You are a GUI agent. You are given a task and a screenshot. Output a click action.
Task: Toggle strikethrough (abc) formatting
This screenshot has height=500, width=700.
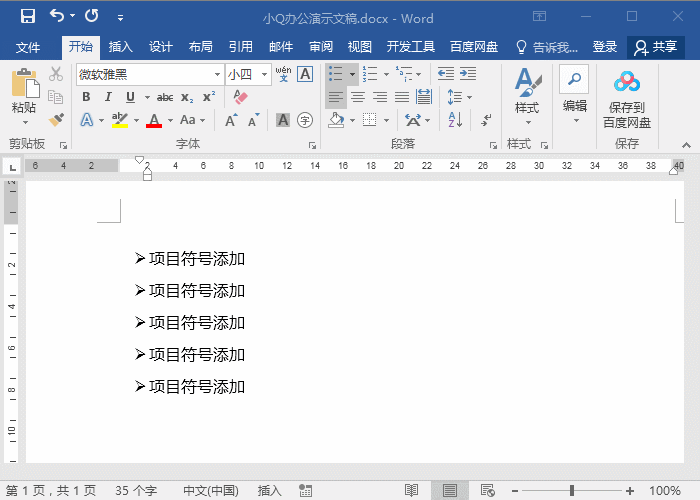pos(165,97)
